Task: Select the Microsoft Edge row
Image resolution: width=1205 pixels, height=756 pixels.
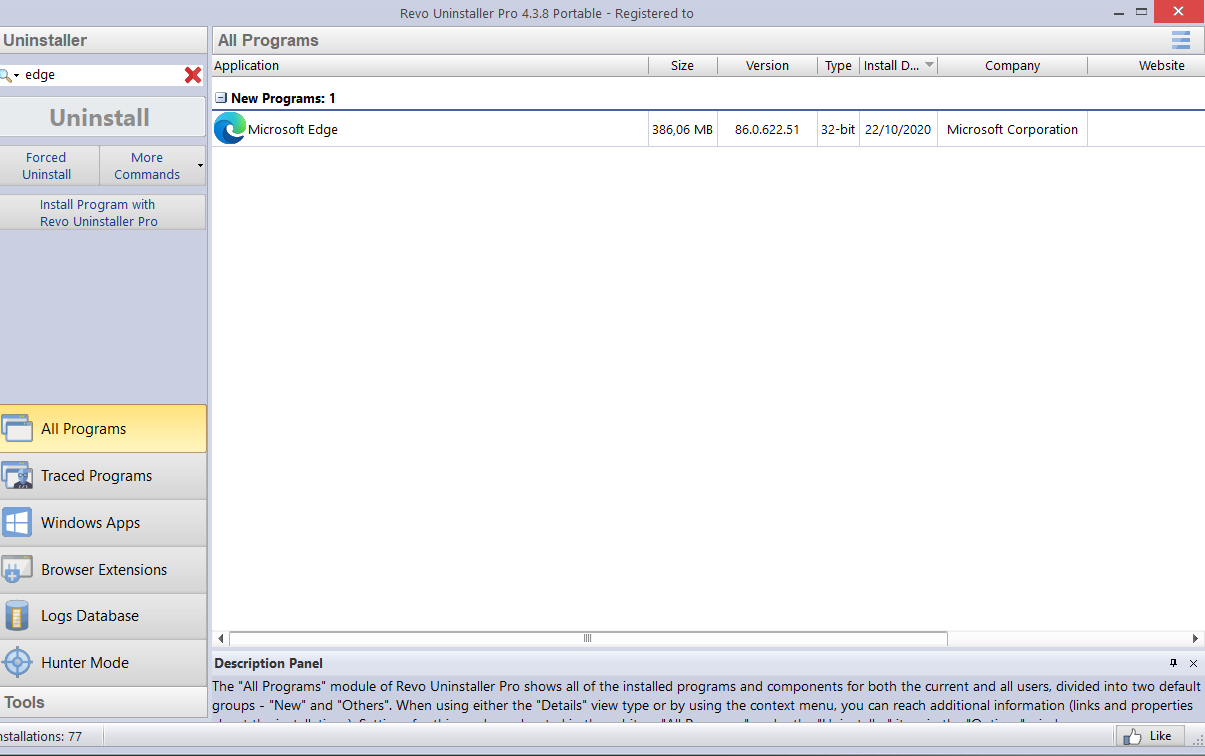Action: 708,129
